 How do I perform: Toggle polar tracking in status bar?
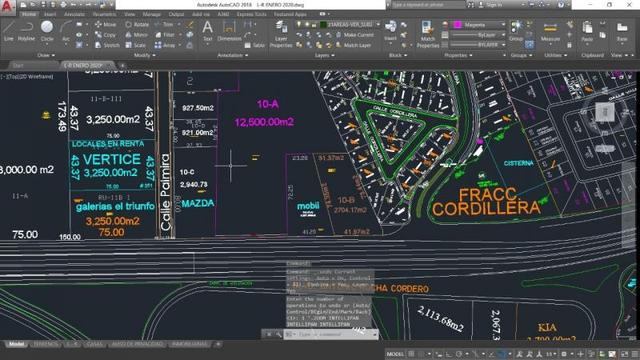coord(458,354)
